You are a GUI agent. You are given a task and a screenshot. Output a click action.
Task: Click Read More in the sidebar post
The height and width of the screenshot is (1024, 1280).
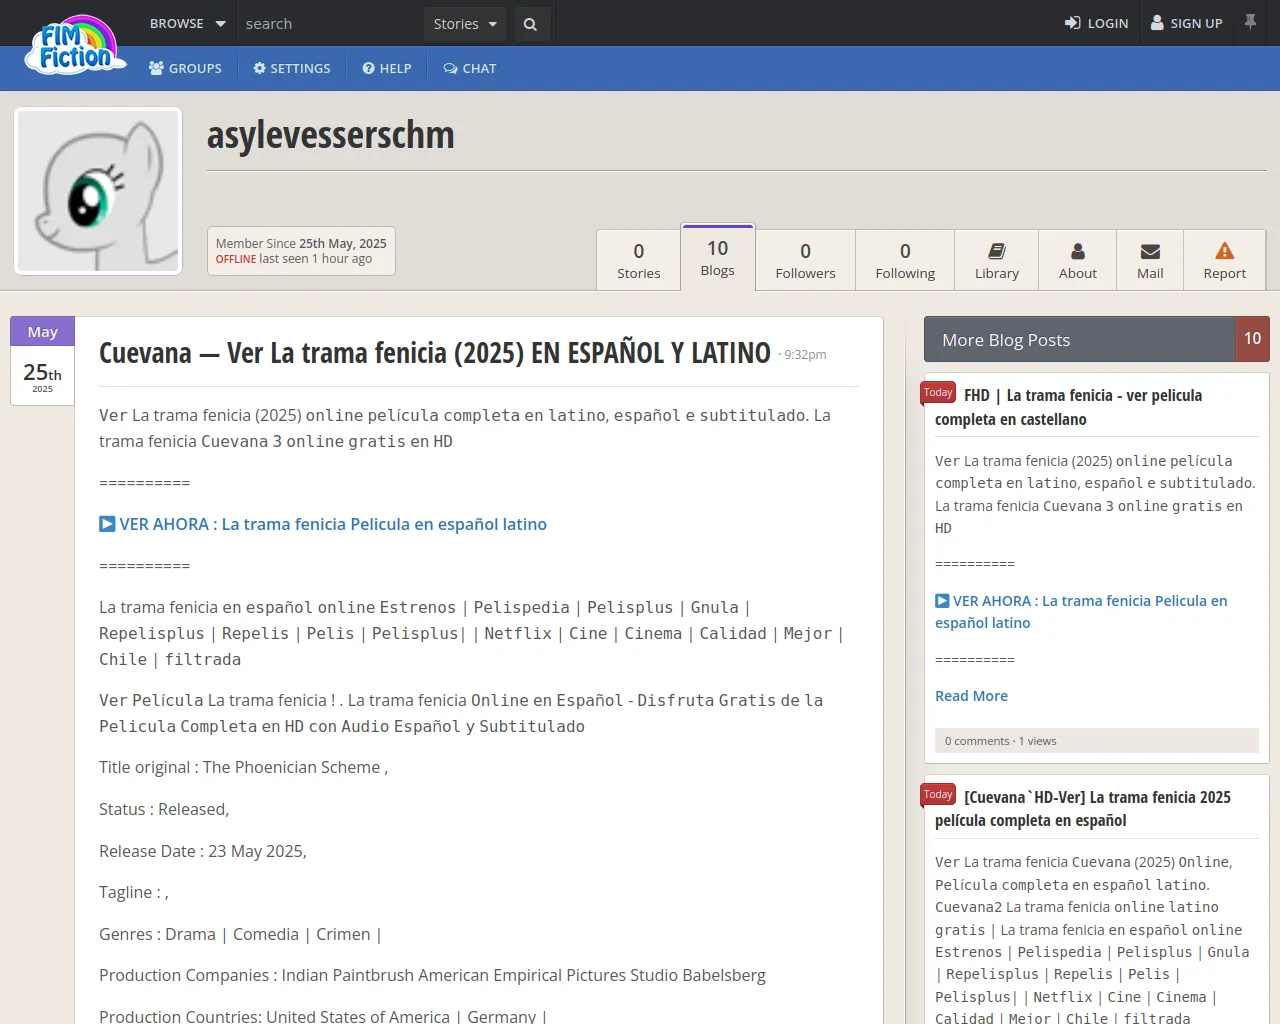(971, 696)
